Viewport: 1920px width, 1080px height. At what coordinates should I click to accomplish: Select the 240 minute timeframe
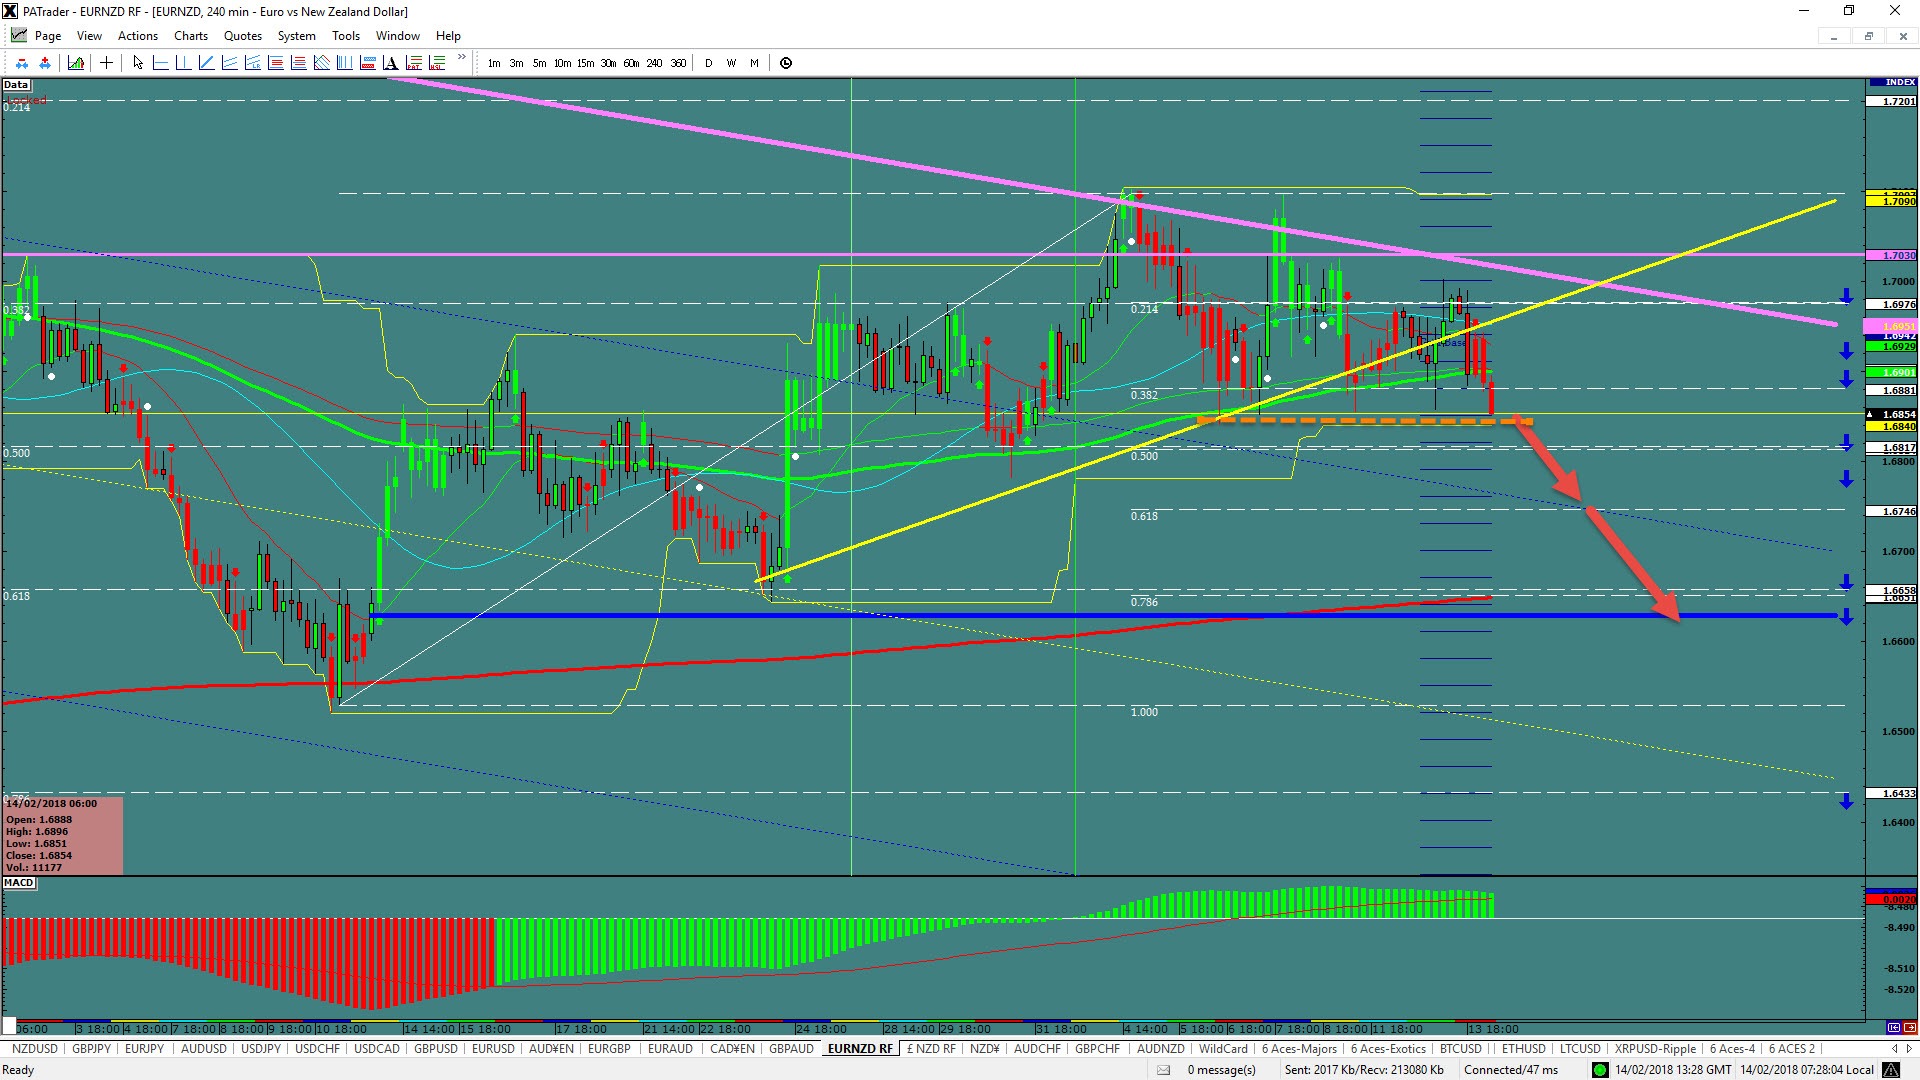(x=654, y=63)
